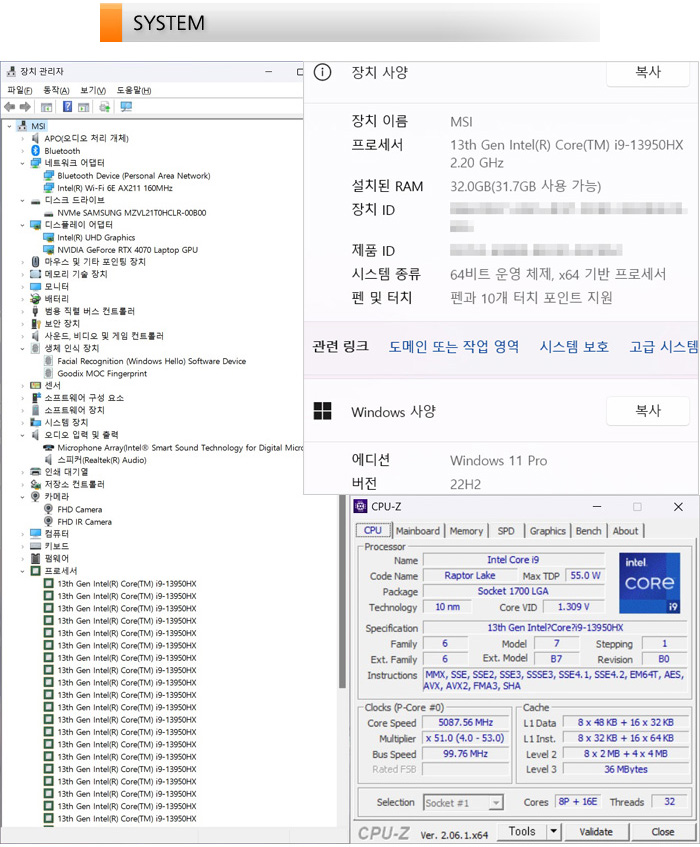Select the FHD Camera device

[79, 509]
